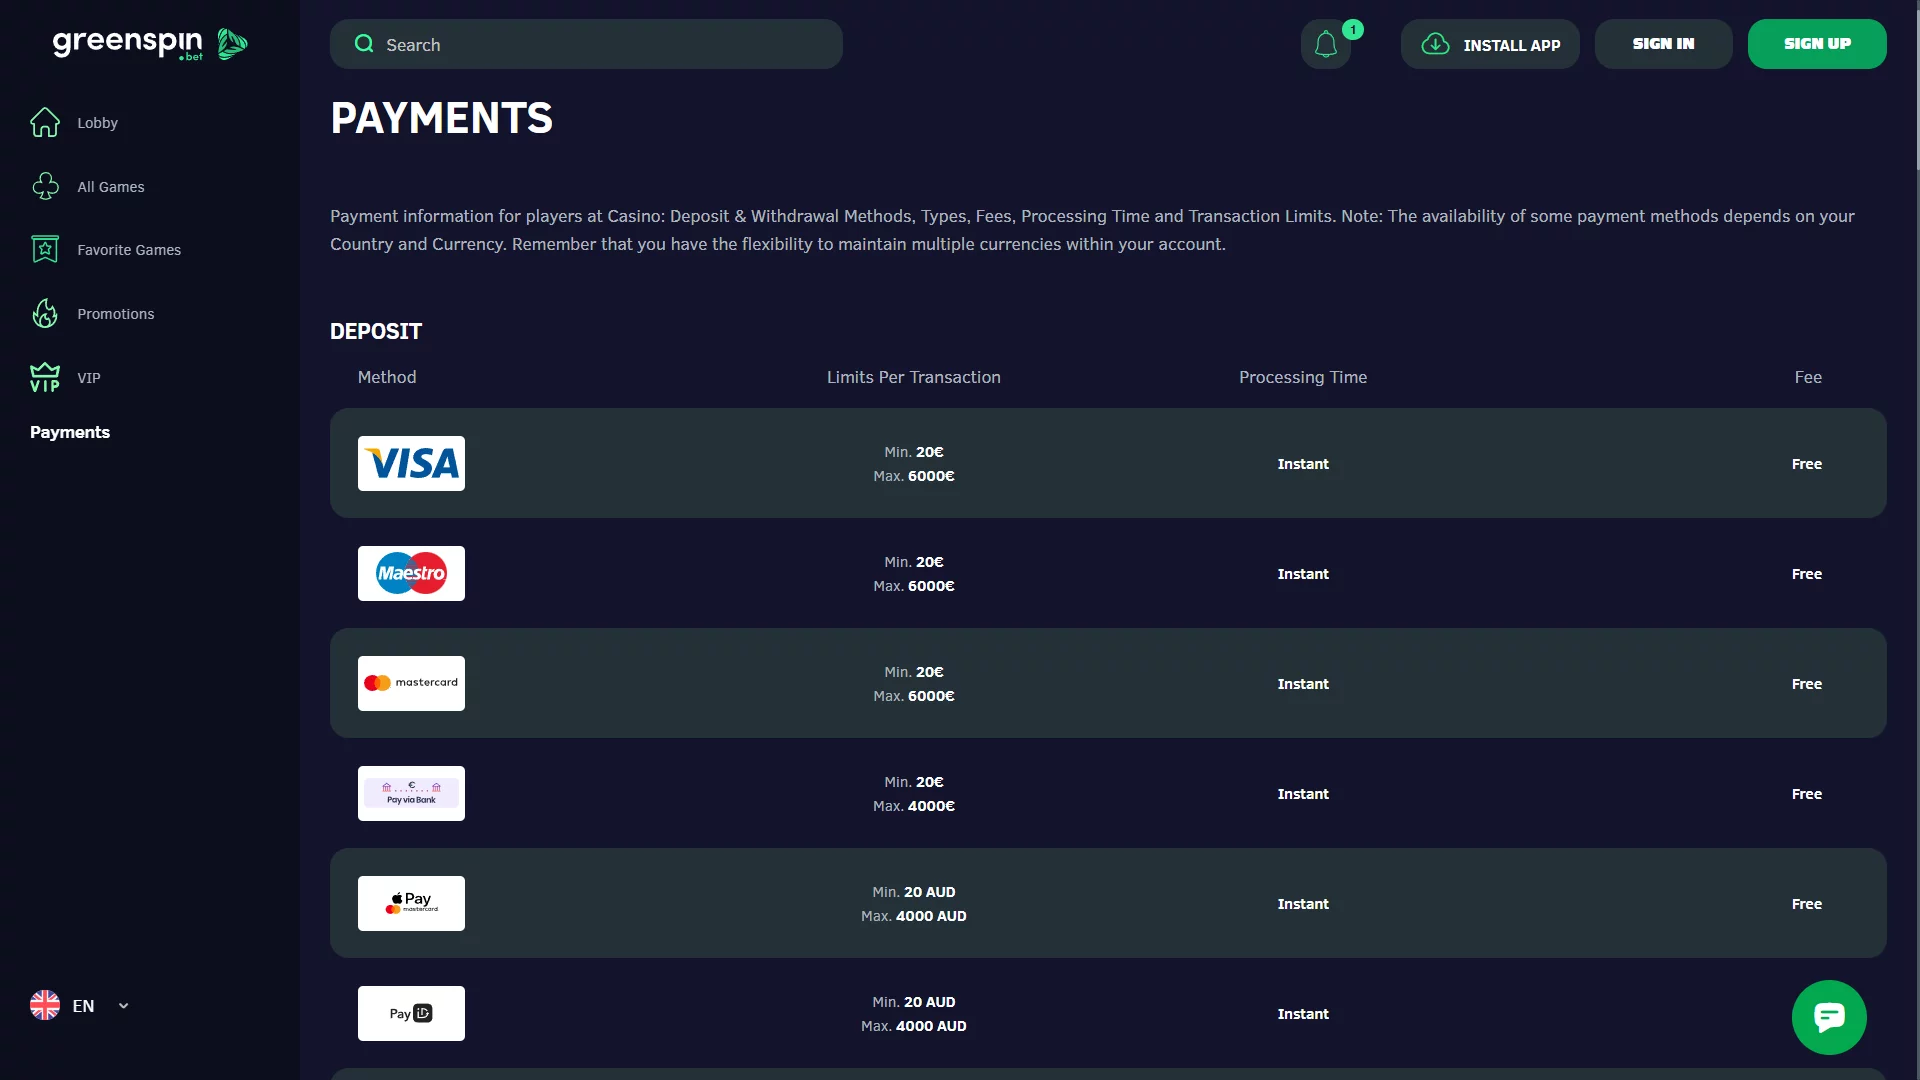Click the VISA payment logo
This screenshot has height=1080, width=1920.
tap(411, 463)
